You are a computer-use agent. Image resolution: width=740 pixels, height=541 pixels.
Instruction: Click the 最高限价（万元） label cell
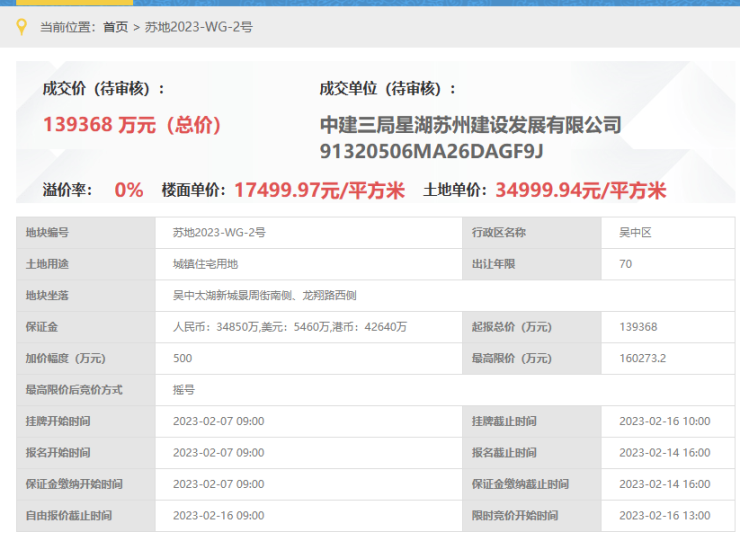tap(532, 358)
